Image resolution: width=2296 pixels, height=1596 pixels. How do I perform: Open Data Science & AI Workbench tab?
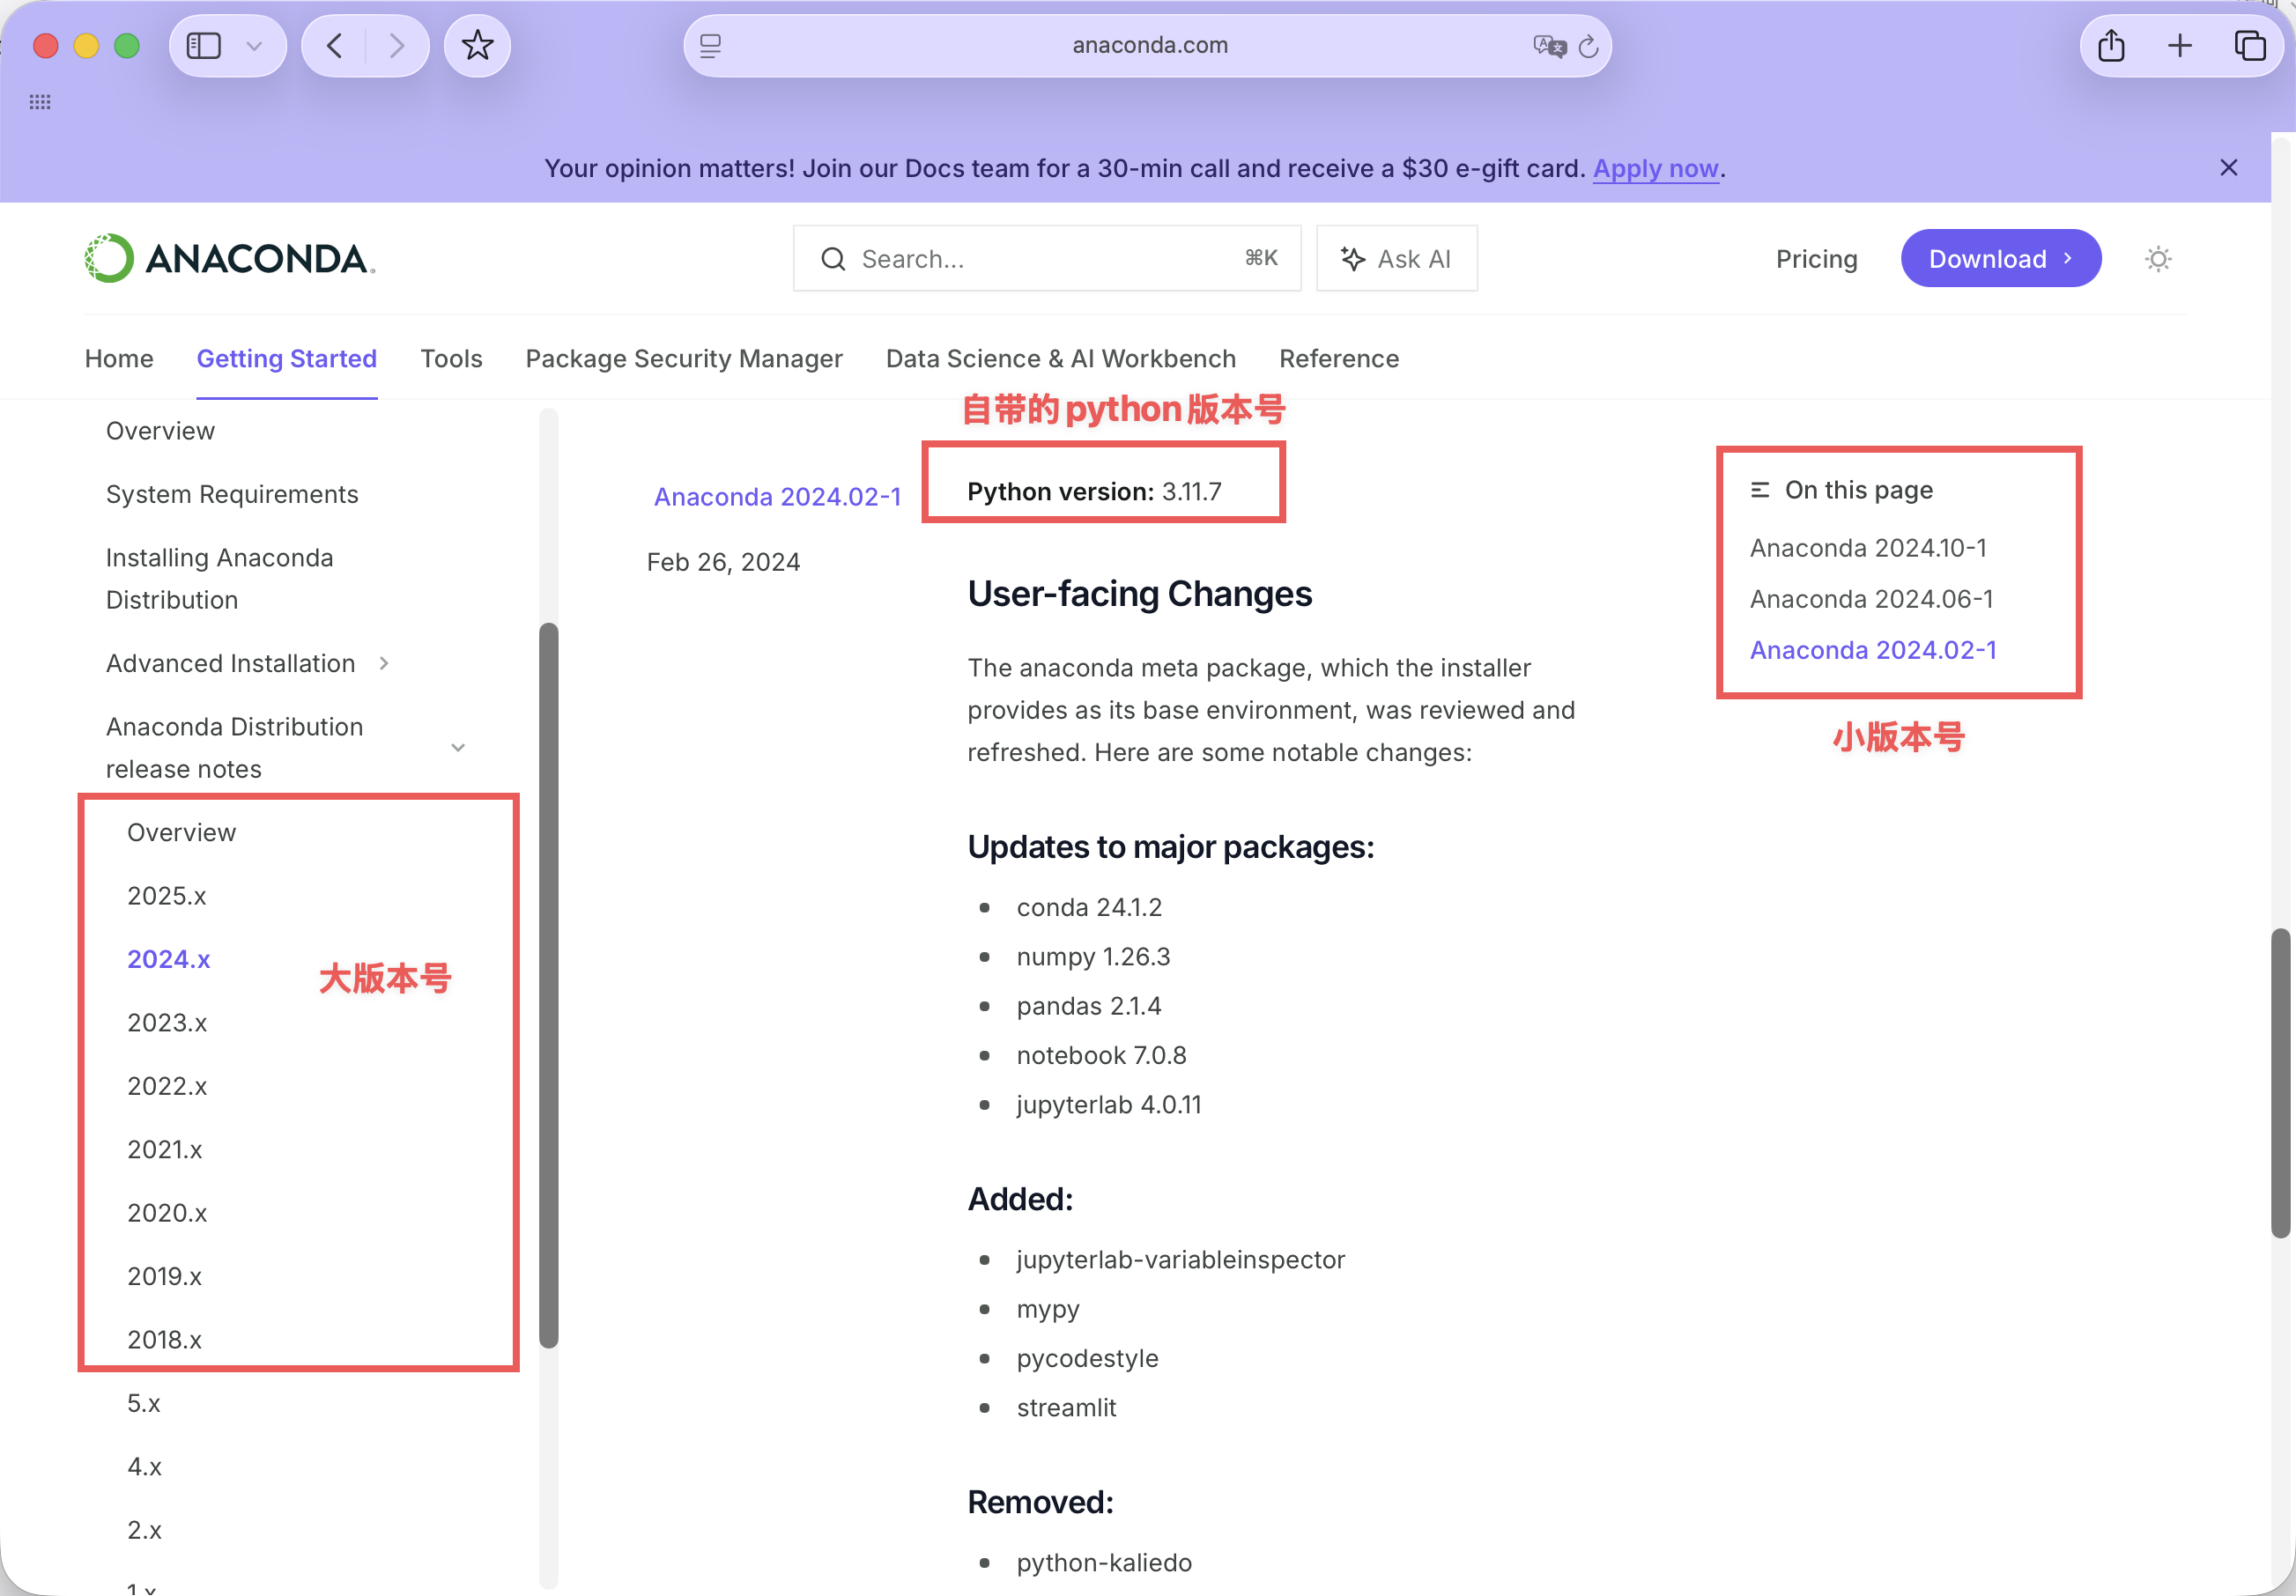[x=1060, y=359]
